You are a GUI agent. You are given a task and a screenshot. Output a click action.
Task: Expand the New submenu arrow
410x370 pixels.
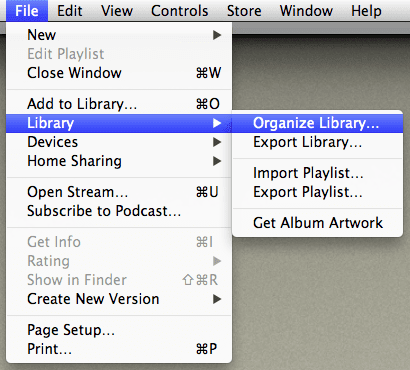pyautogui.click(x=217, y=35)
